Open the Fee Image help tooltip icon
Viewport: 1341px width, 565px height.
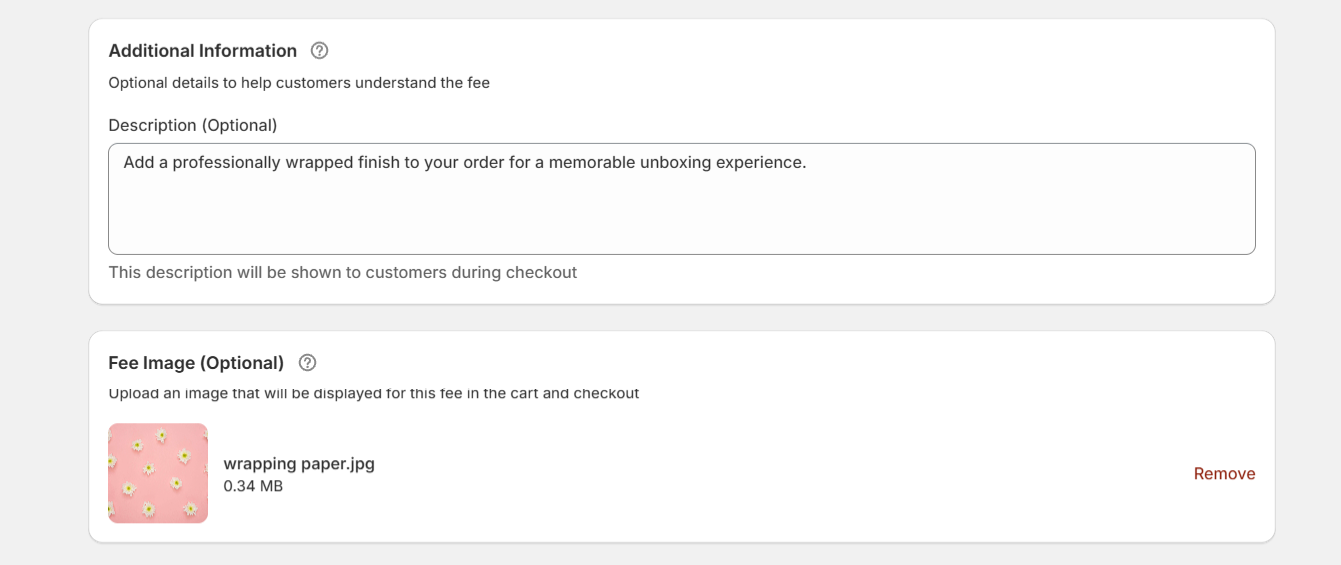point(308,362)
